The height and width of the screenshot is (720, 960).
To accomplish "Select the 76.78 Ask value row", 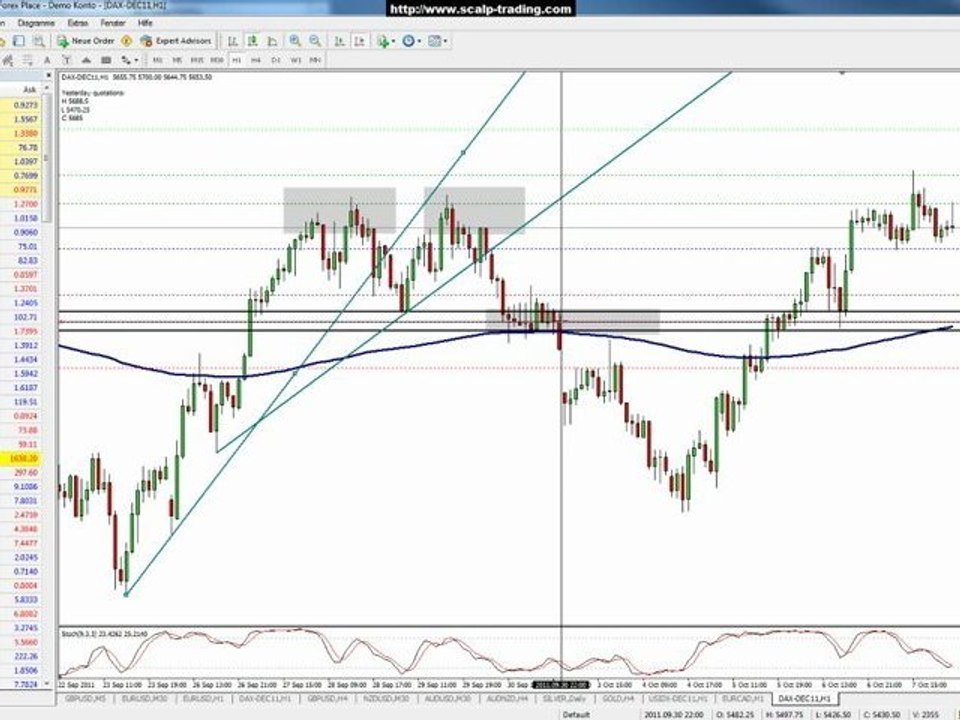I will pos(21,148).
